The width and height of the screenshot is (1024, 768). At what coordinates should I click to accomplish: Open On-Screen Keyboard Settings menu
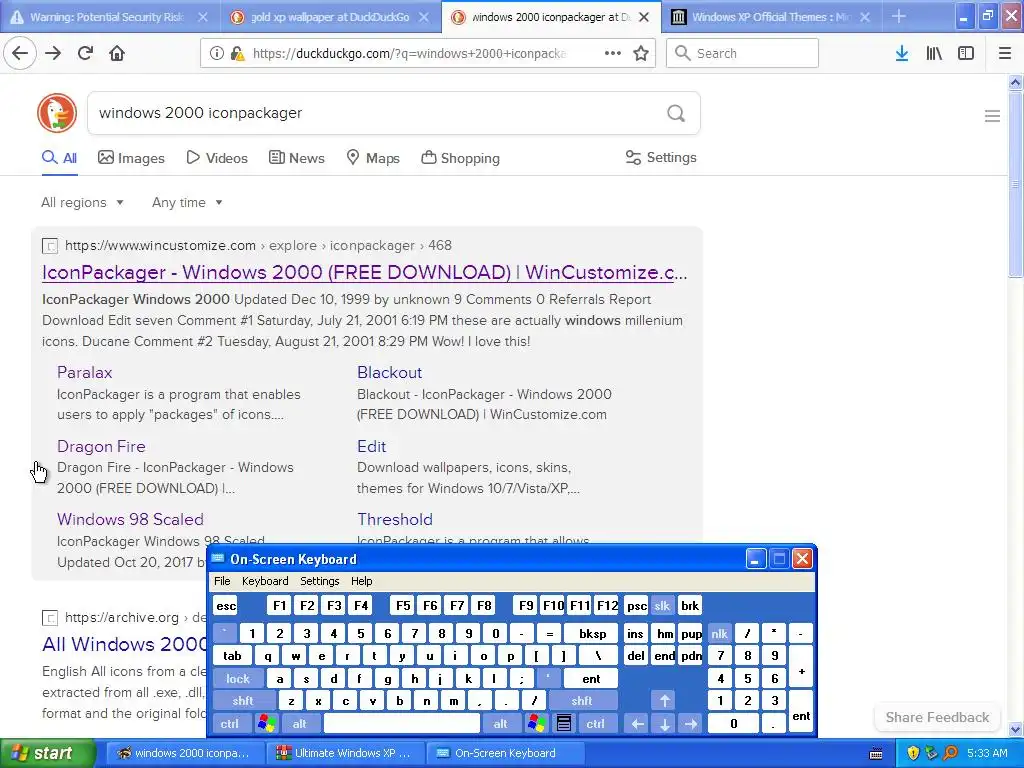pyautogui.click(x=319, y=581)
